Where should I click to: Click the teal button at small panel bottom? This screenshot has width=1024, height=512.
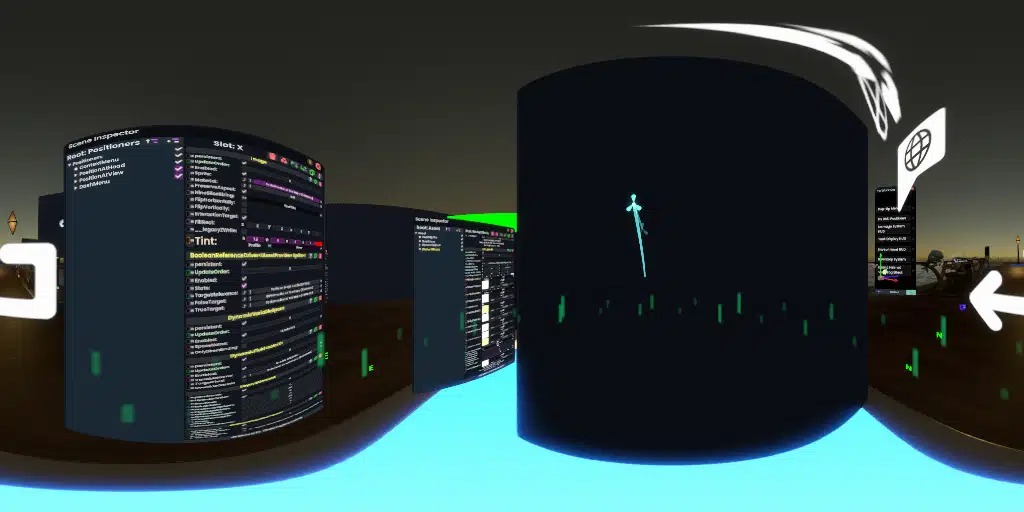coord(910,292)
